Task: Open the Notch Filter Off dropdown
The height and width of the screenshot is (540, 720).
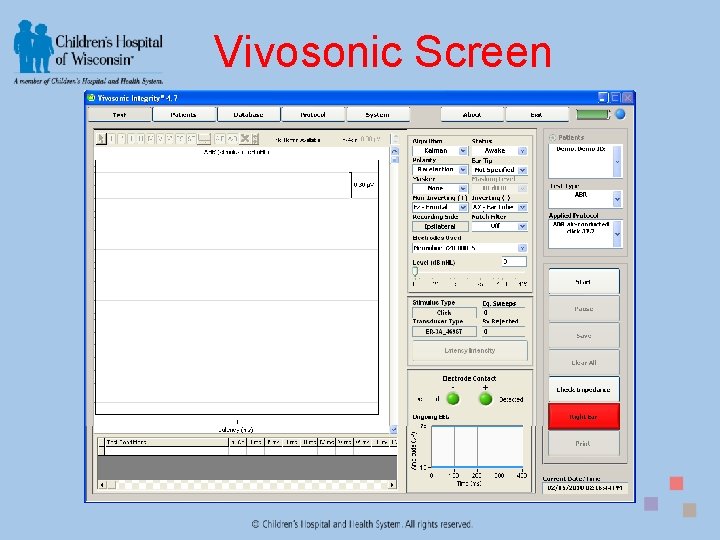Action: click(x=522, y=226)
